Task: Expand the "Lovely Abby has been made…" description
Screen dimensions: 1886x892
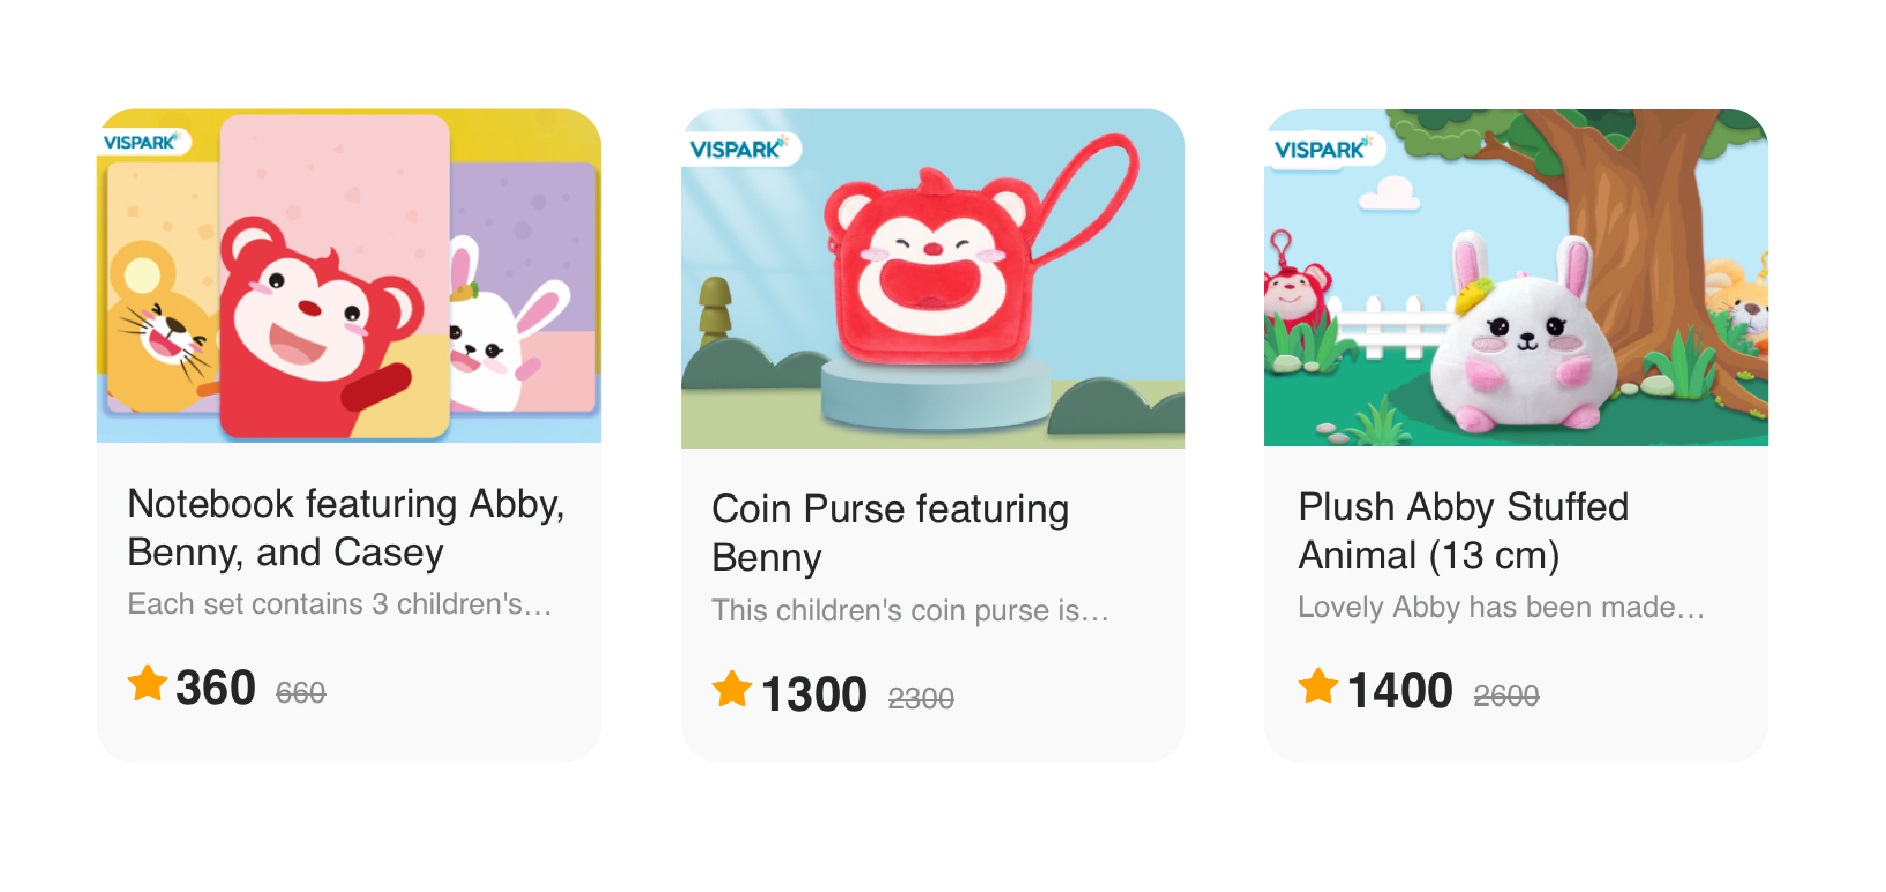Action: tap(1501, 607)
